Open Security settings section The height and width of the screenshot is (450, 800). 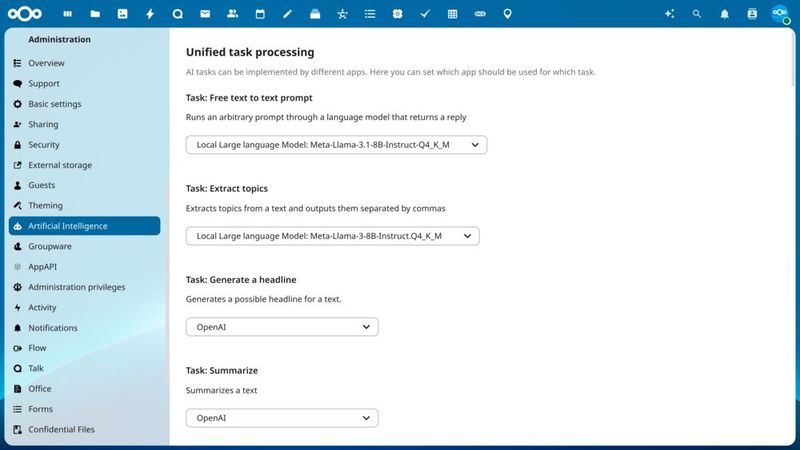coord(84,145)
